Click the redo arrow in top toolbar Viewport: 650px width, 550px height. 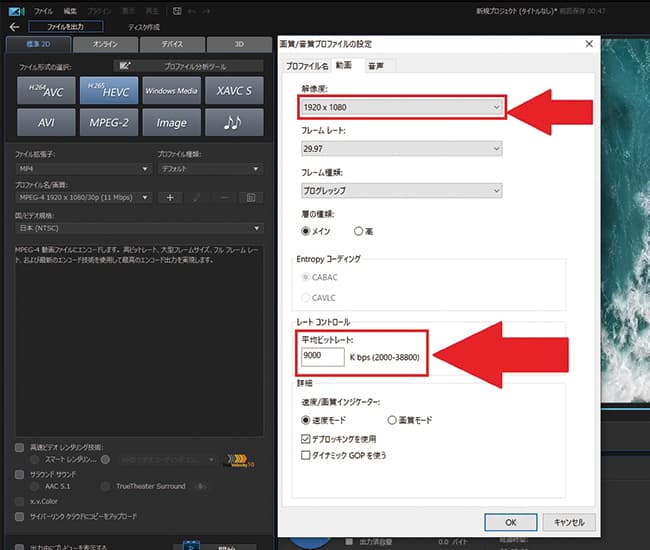tap(206, 11)
